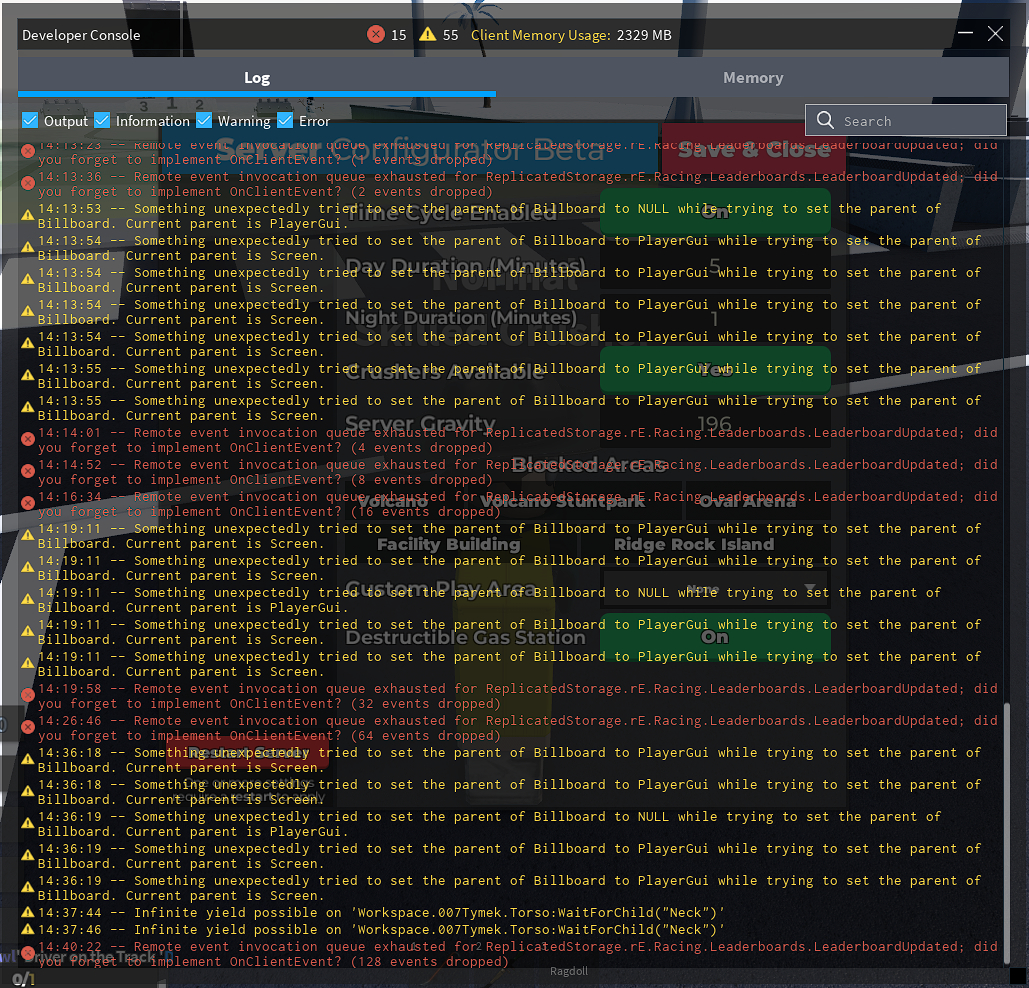Click warning icon beside 14:37:44 Infinite yield entry
The height and width of the screenshot is (988, 1029).
coord(28,913)
